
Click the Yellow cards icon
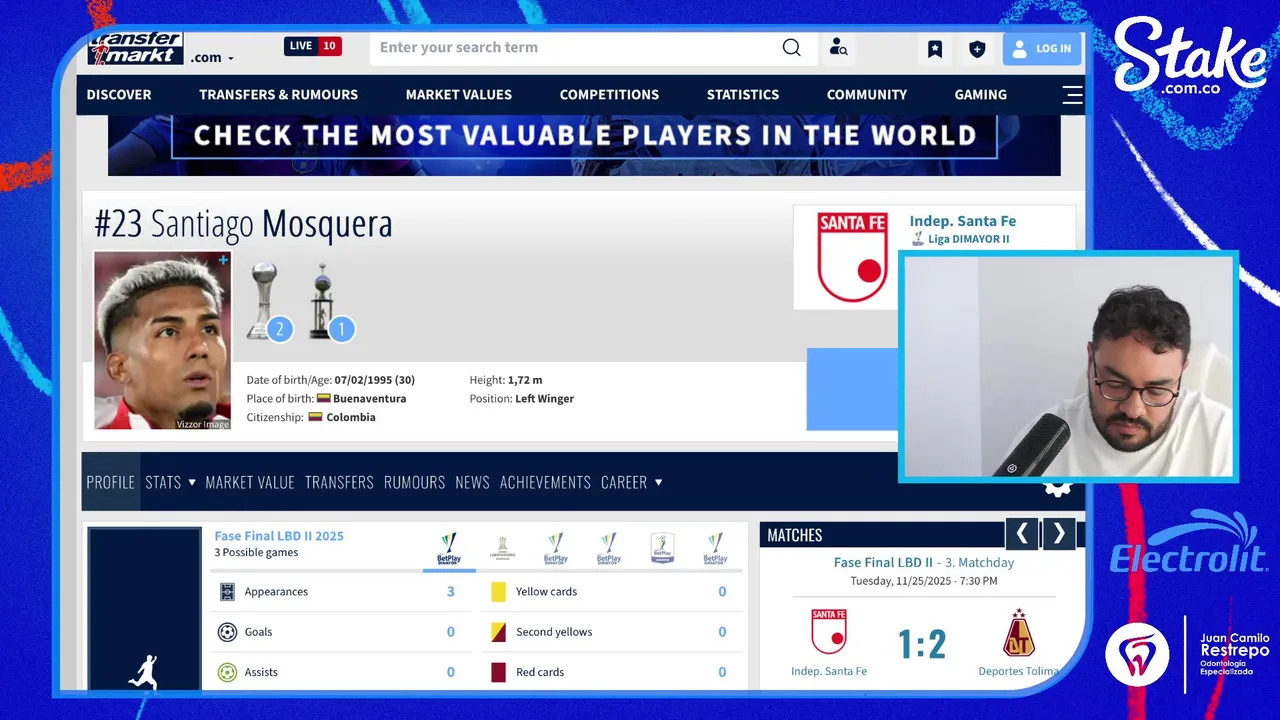pos(498,592)
